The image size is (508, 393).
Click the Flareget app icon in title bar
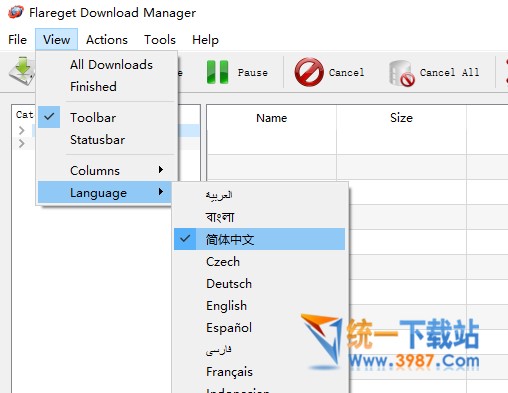click(x=16, y=12)
